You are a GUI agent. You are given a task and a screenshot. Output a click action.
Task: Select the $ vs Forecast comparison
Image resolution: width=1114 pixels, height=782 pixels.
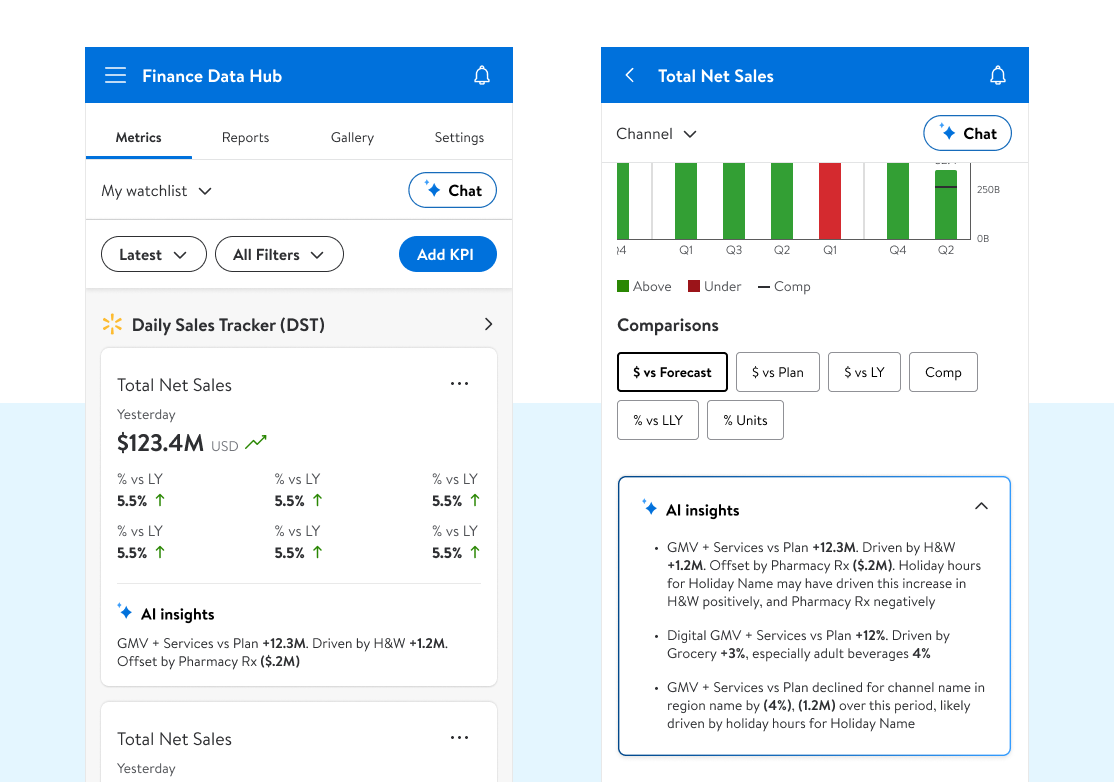pos(672,372)
